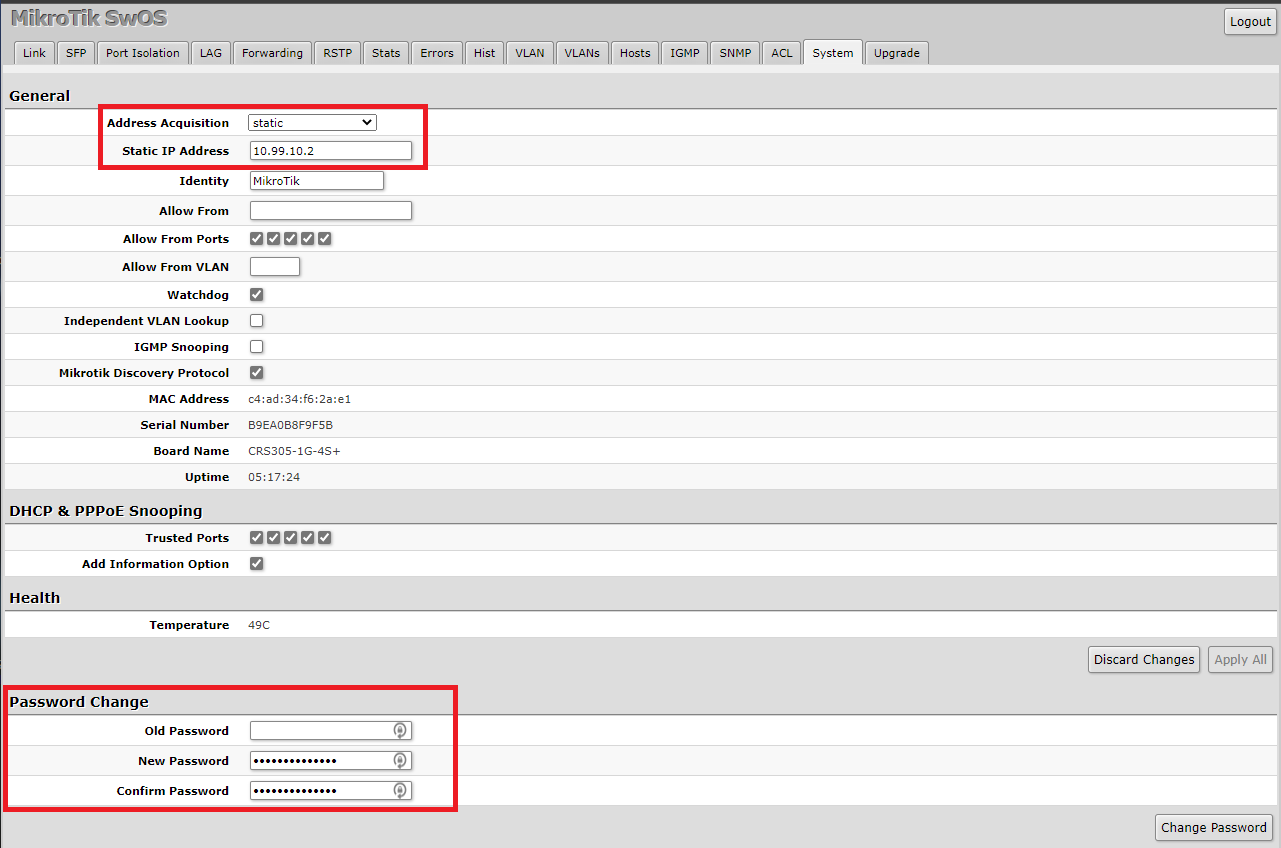The image size is (1281, 848).
Task: Open the LAG tab
Action: click(211, 53)
